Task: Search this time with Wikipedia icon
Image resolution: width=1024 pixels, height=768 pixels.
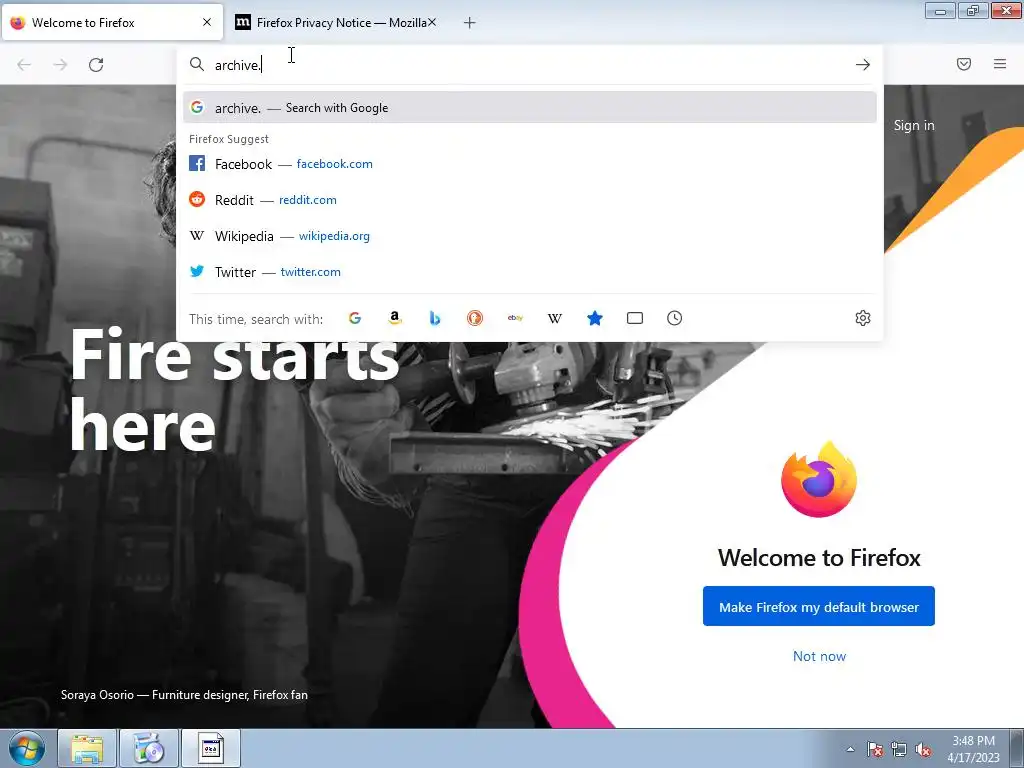Action: (555, 318)
